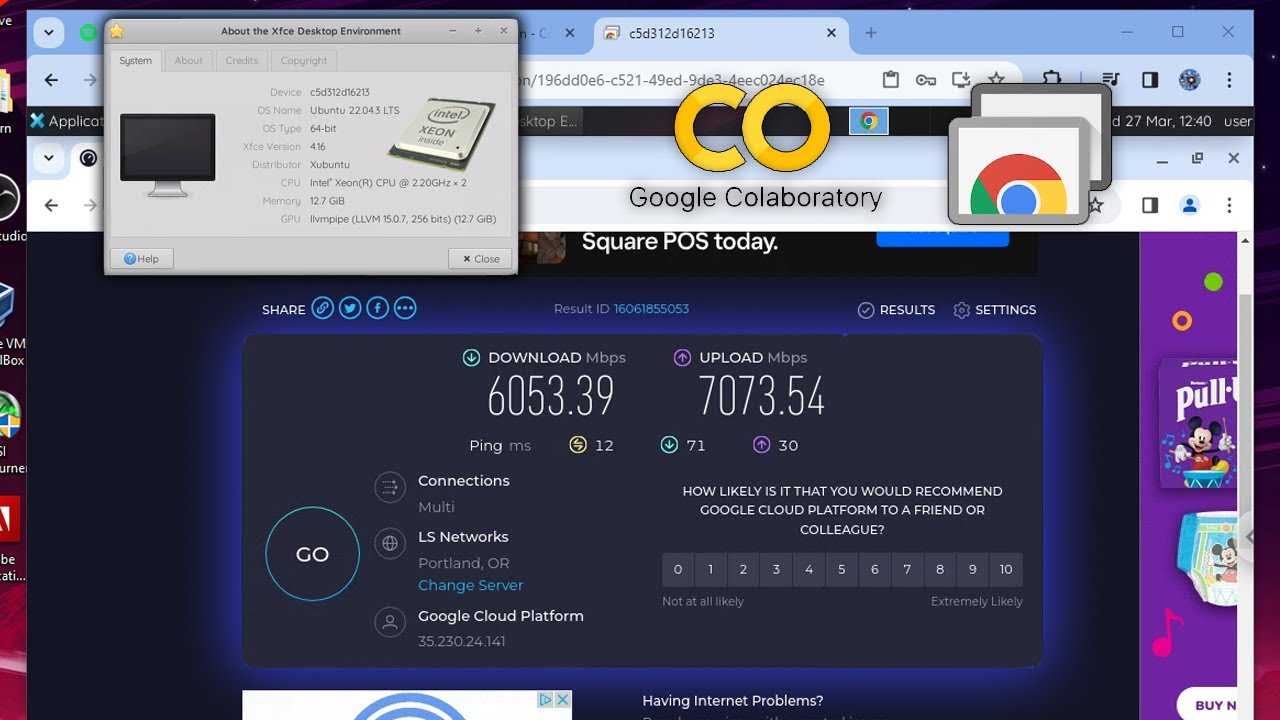Click the Chrome icon in the Xfce panel
Image resolution: width=1280 pixels, height=720 pixels.
click(868, 121)
